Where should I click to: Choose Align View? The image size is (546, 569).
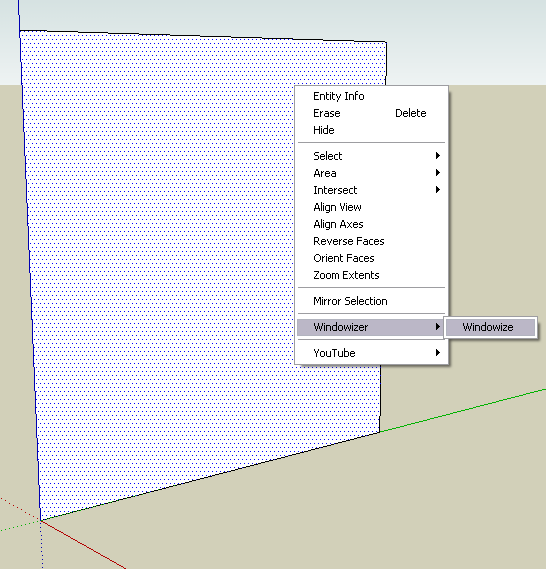click(371, 207)
